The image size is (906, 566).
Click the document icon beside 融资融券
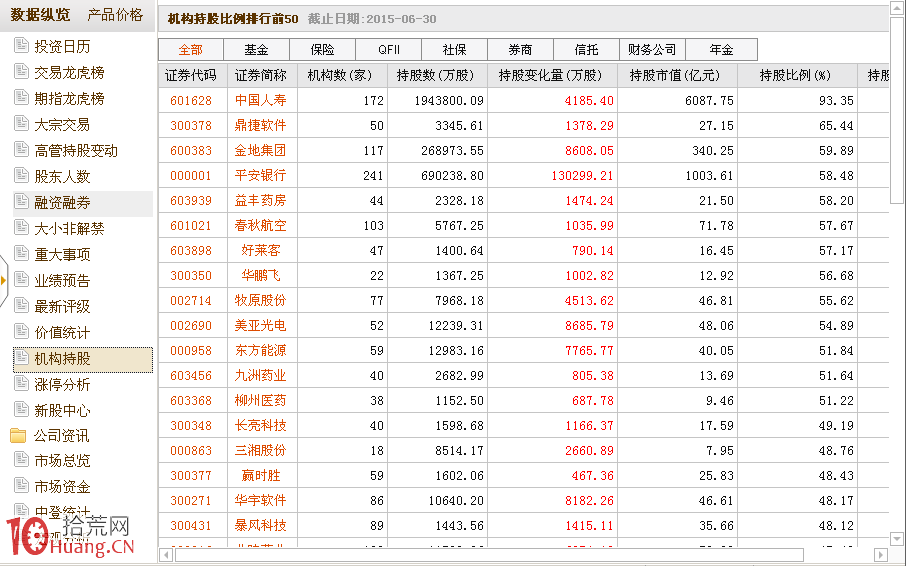coord(21,201)
